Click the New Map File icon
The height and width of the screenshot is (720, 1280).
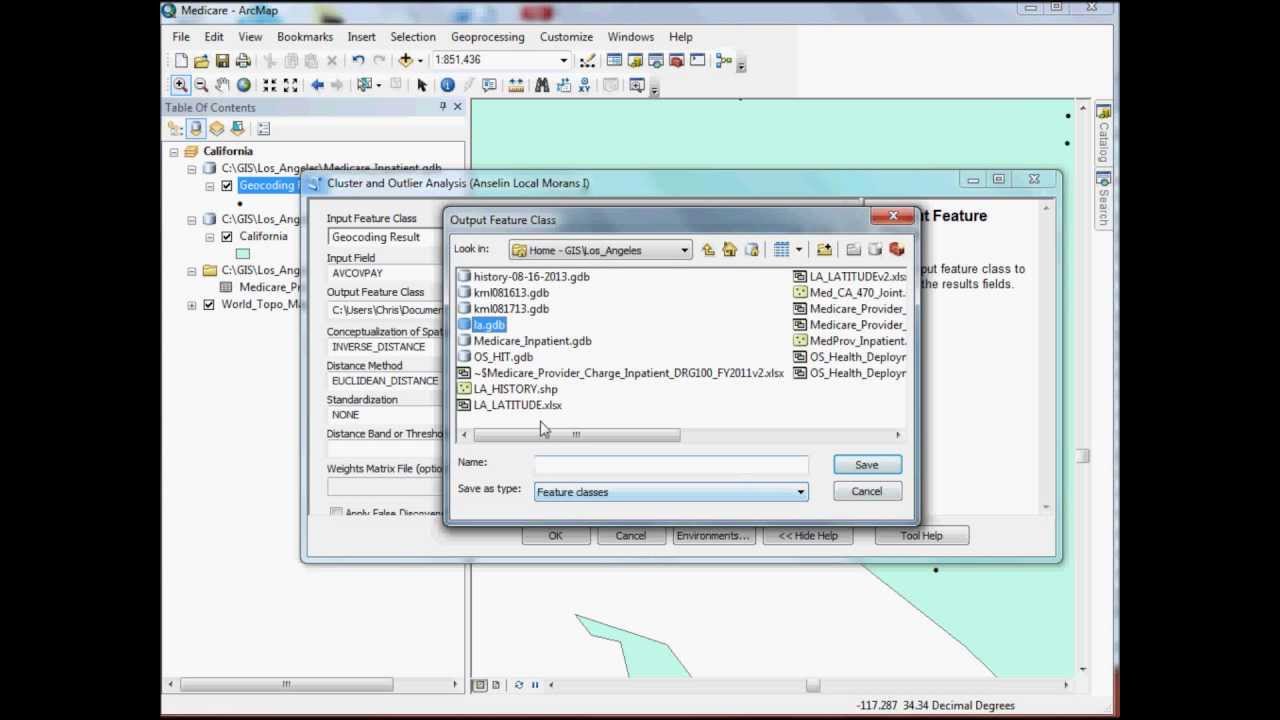(x=181, y=61)
